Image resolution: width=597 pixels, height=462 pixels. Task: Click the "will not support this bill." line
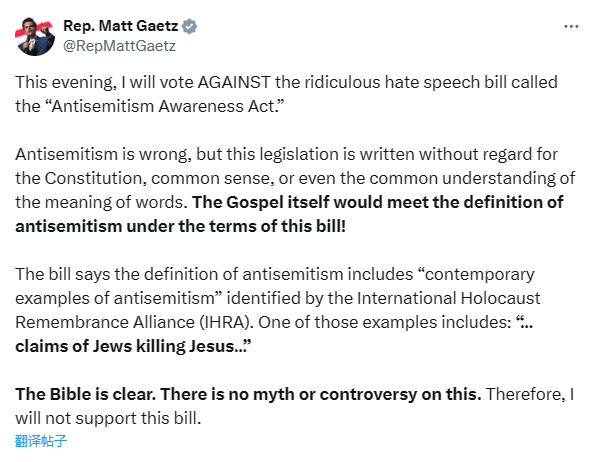point(108,418)
